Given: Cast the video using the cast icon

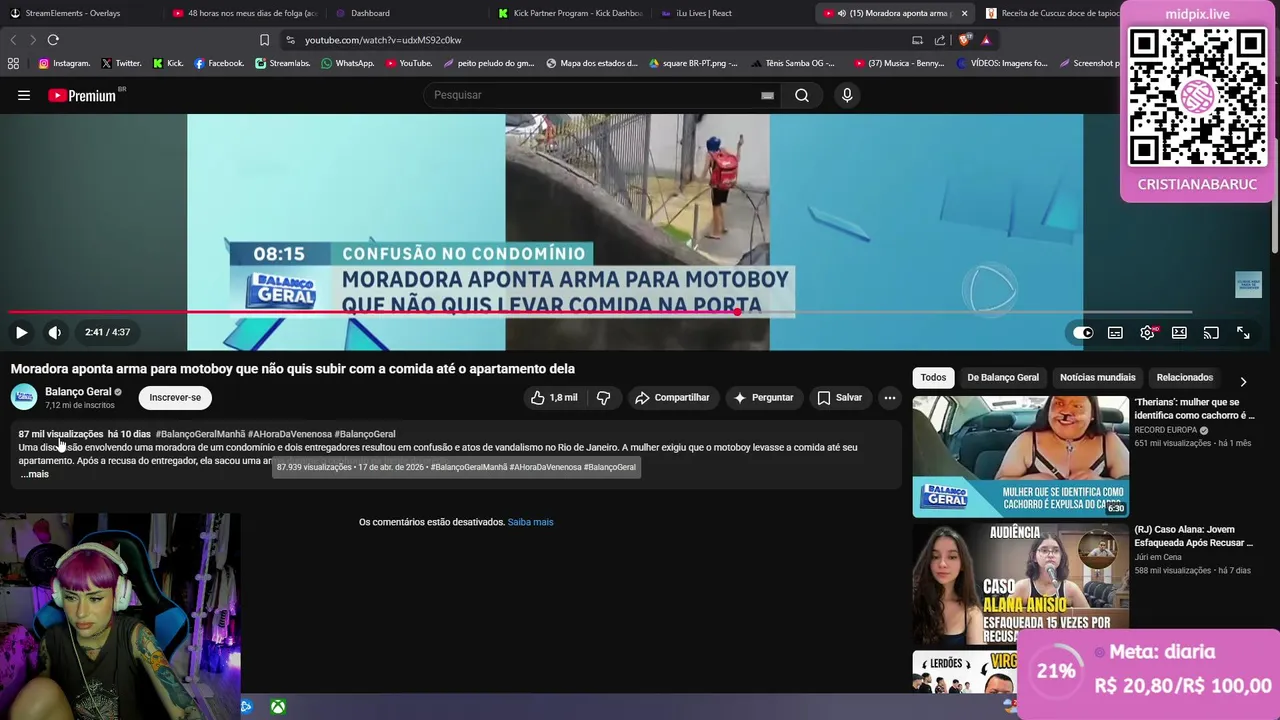Looking at the screenshot, I should [x=1211, y=333].
